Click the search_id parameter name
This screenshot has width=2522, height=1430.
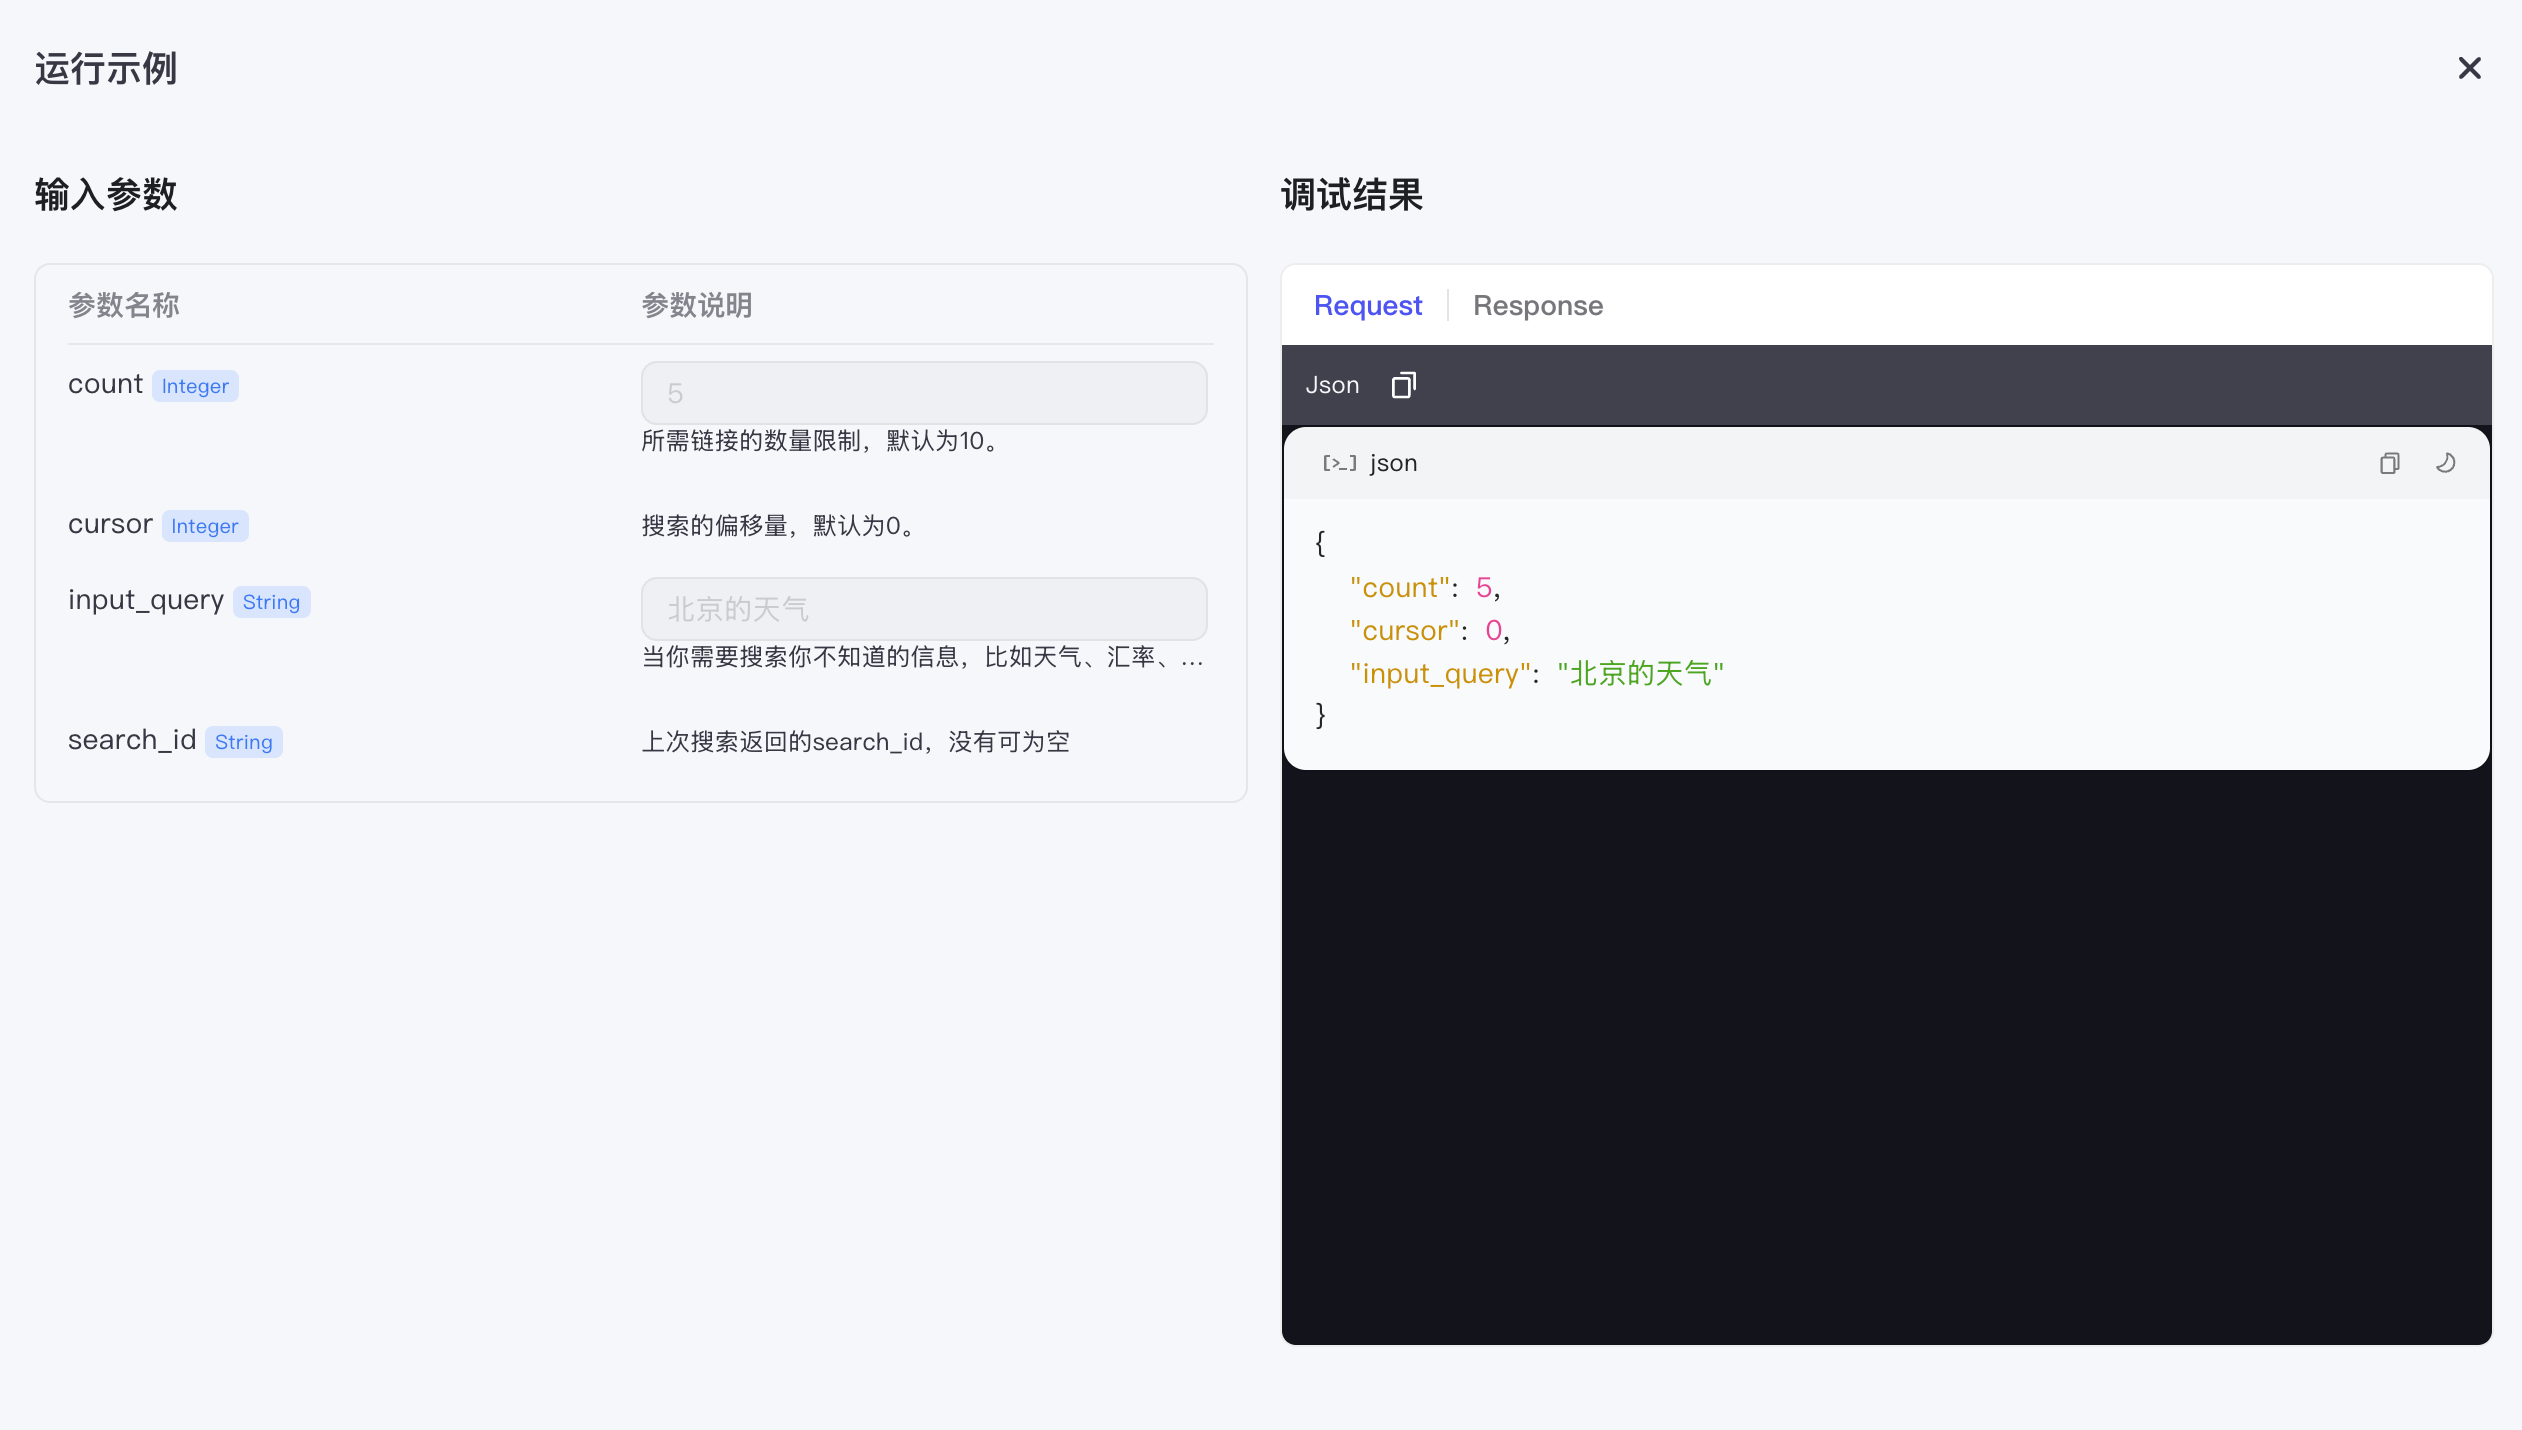coord(131,740)
